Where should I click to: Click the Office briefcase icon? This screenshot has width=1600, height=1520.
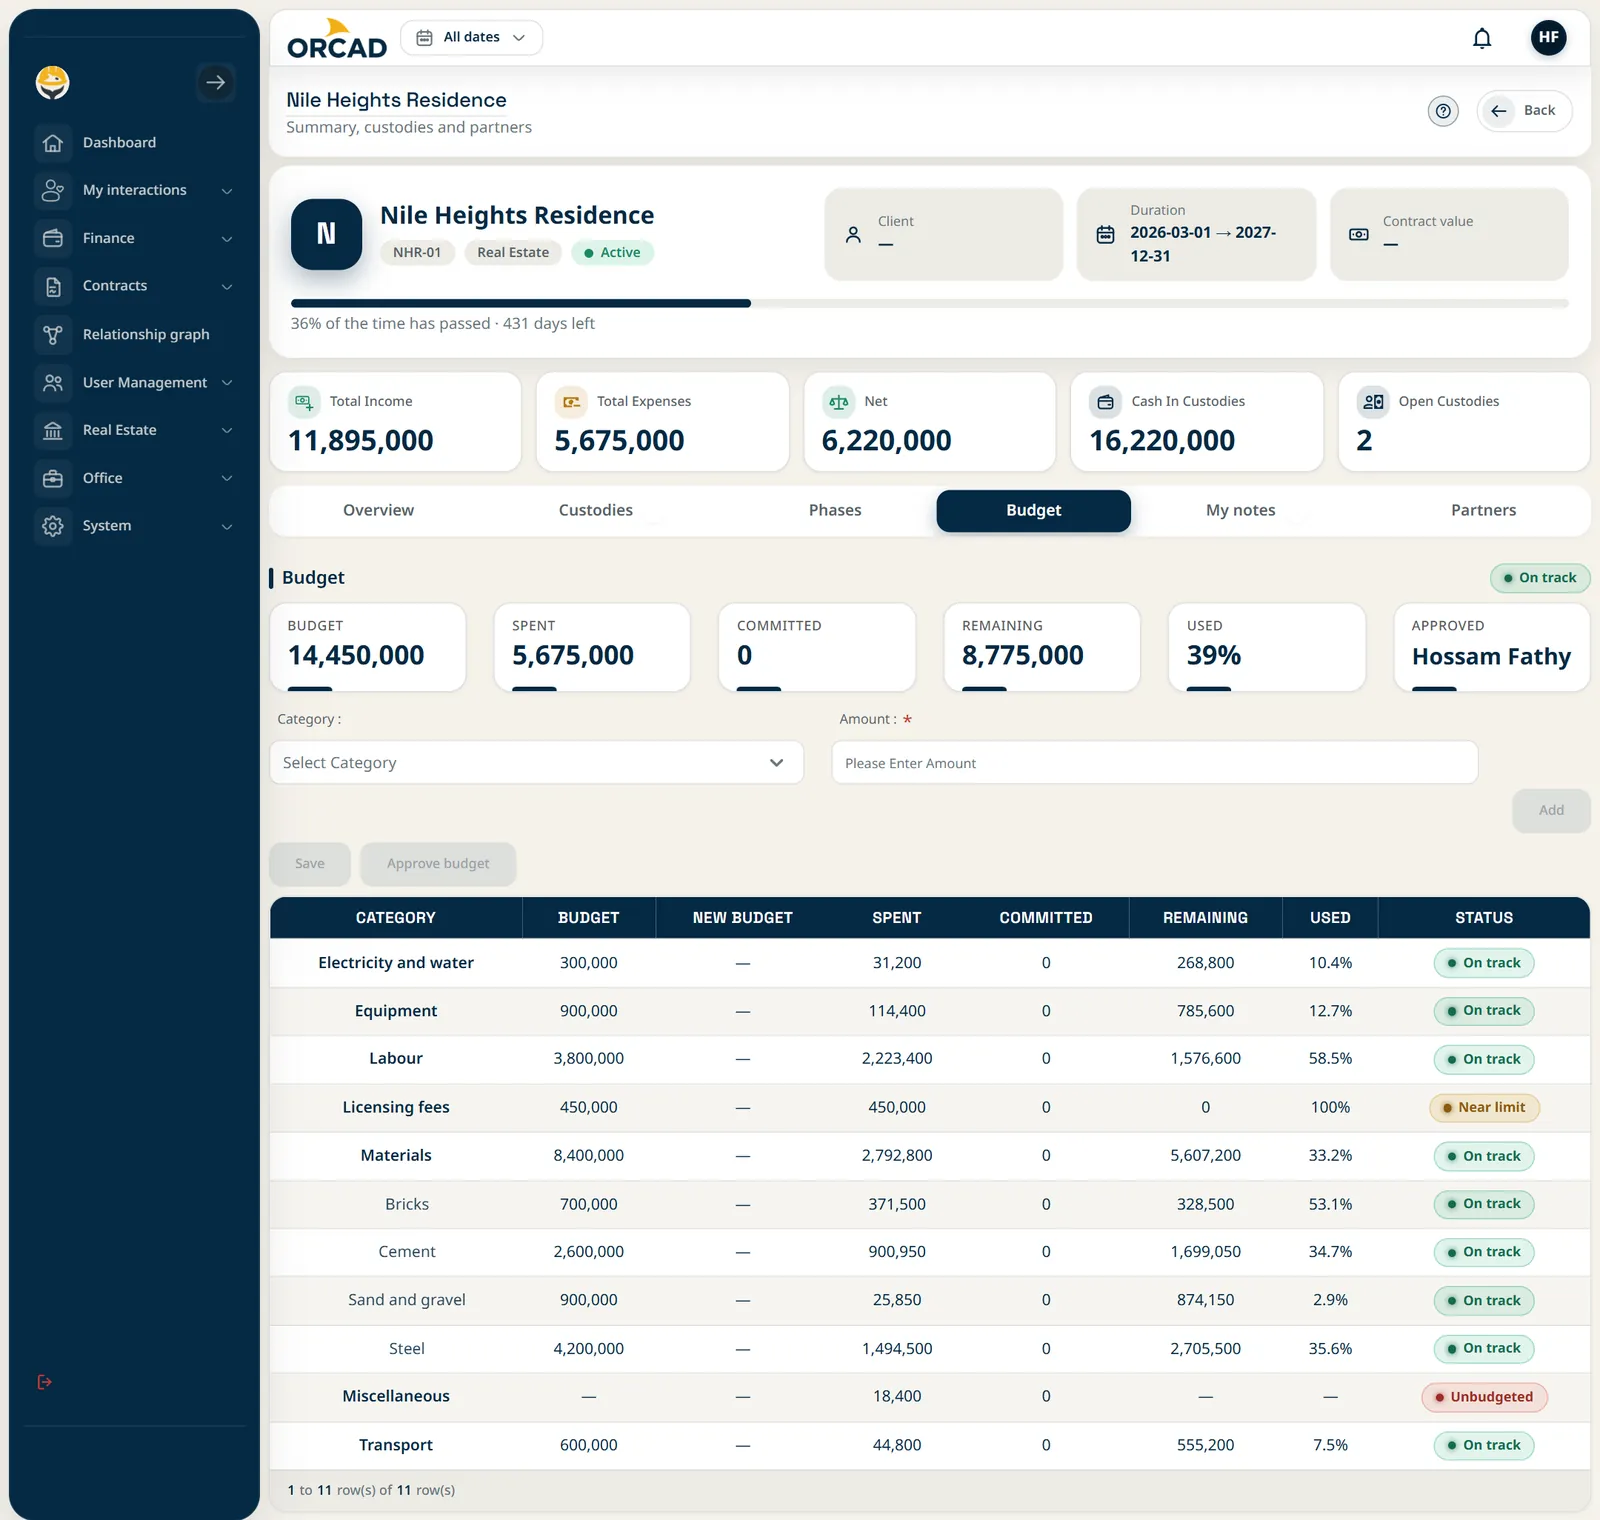coord(53,478)
